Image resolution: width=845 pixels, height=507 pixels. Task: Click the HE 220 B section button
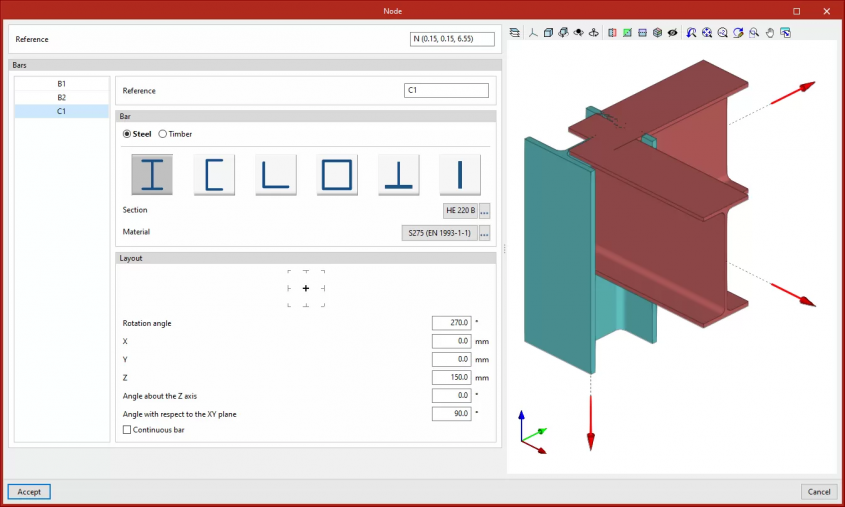[460, 211]
